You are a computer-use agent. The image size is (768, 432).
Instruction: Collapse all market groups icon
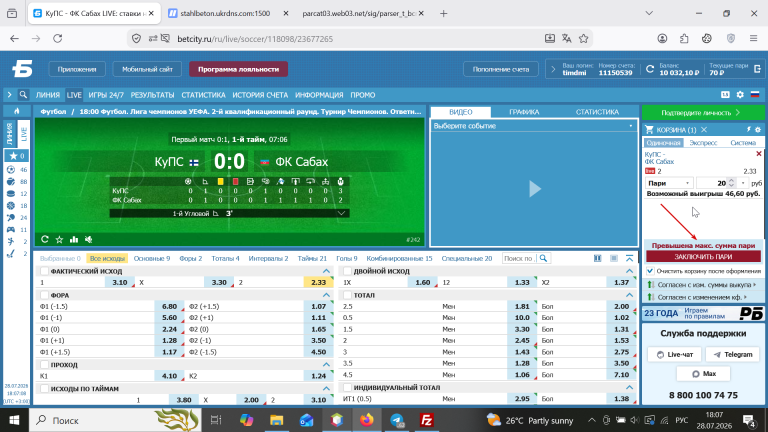click(x=629, y=258)
